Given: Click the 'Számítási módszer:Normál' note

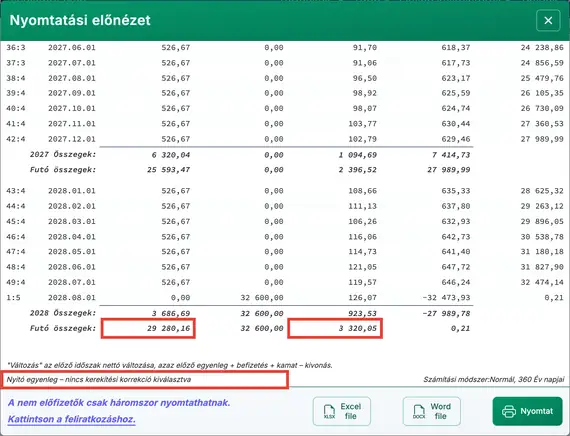Looking at the screenshot, I should (x=494, y=380).
